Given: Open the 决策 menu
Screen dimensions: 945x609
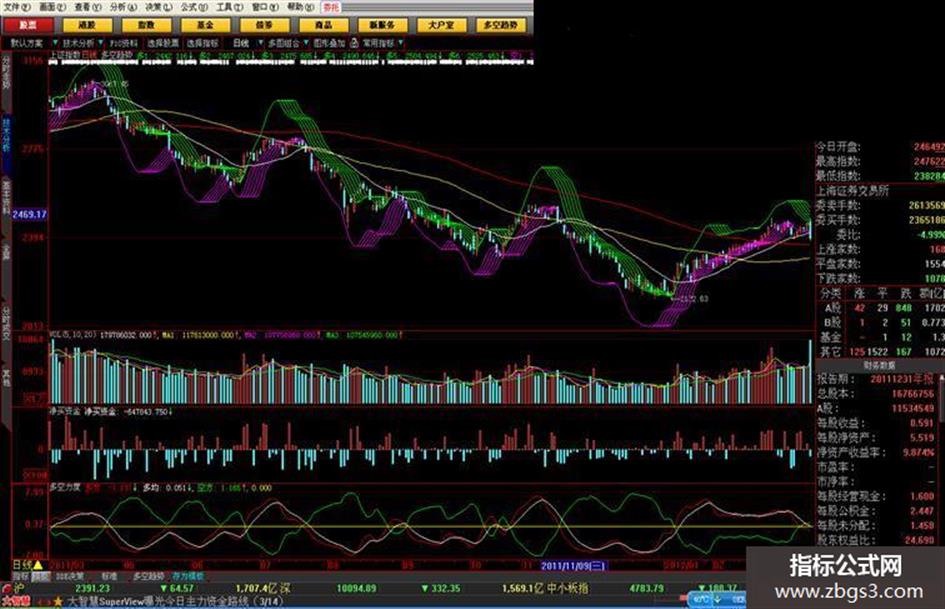Looking at the screenshot, I should point(159,7).
